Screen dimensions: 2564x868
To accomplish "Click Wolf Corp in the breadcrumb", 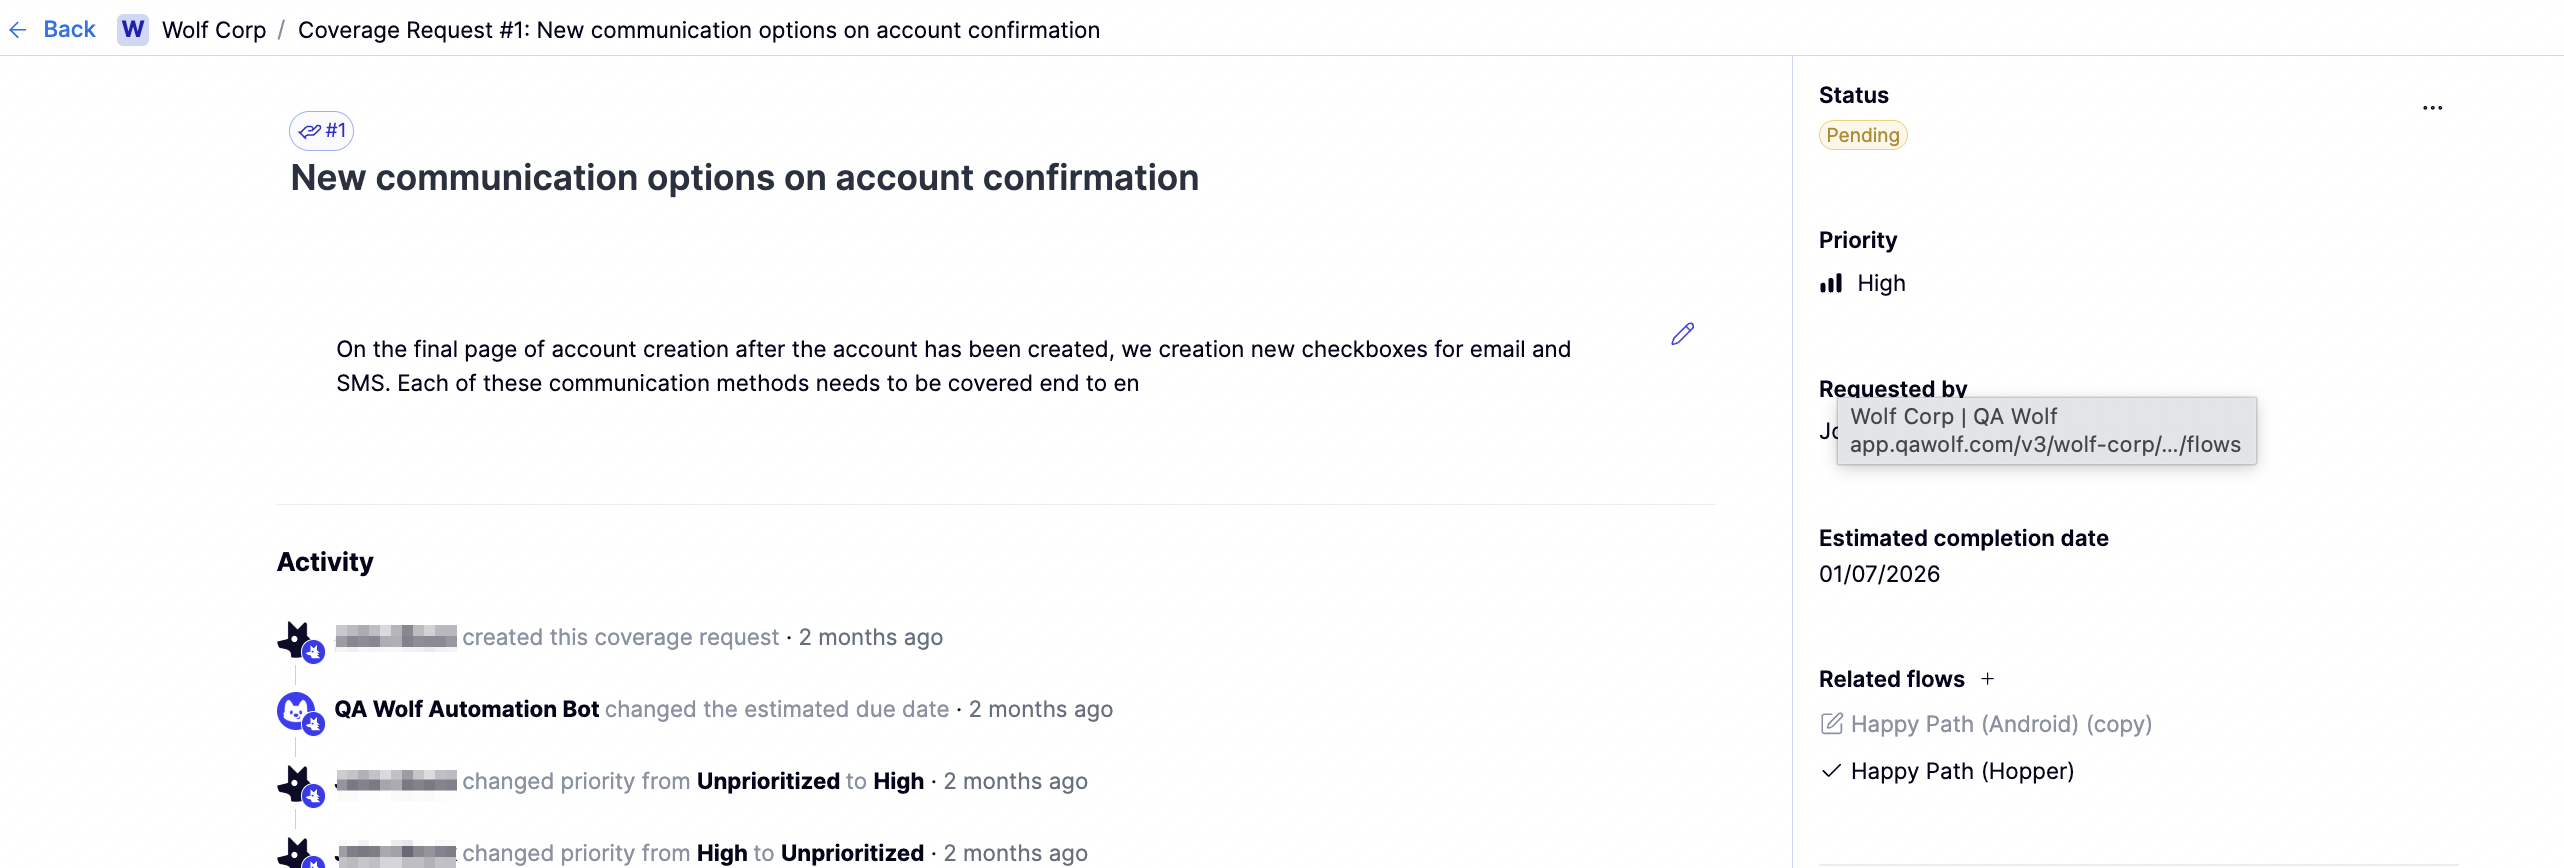I will point(214,30).
